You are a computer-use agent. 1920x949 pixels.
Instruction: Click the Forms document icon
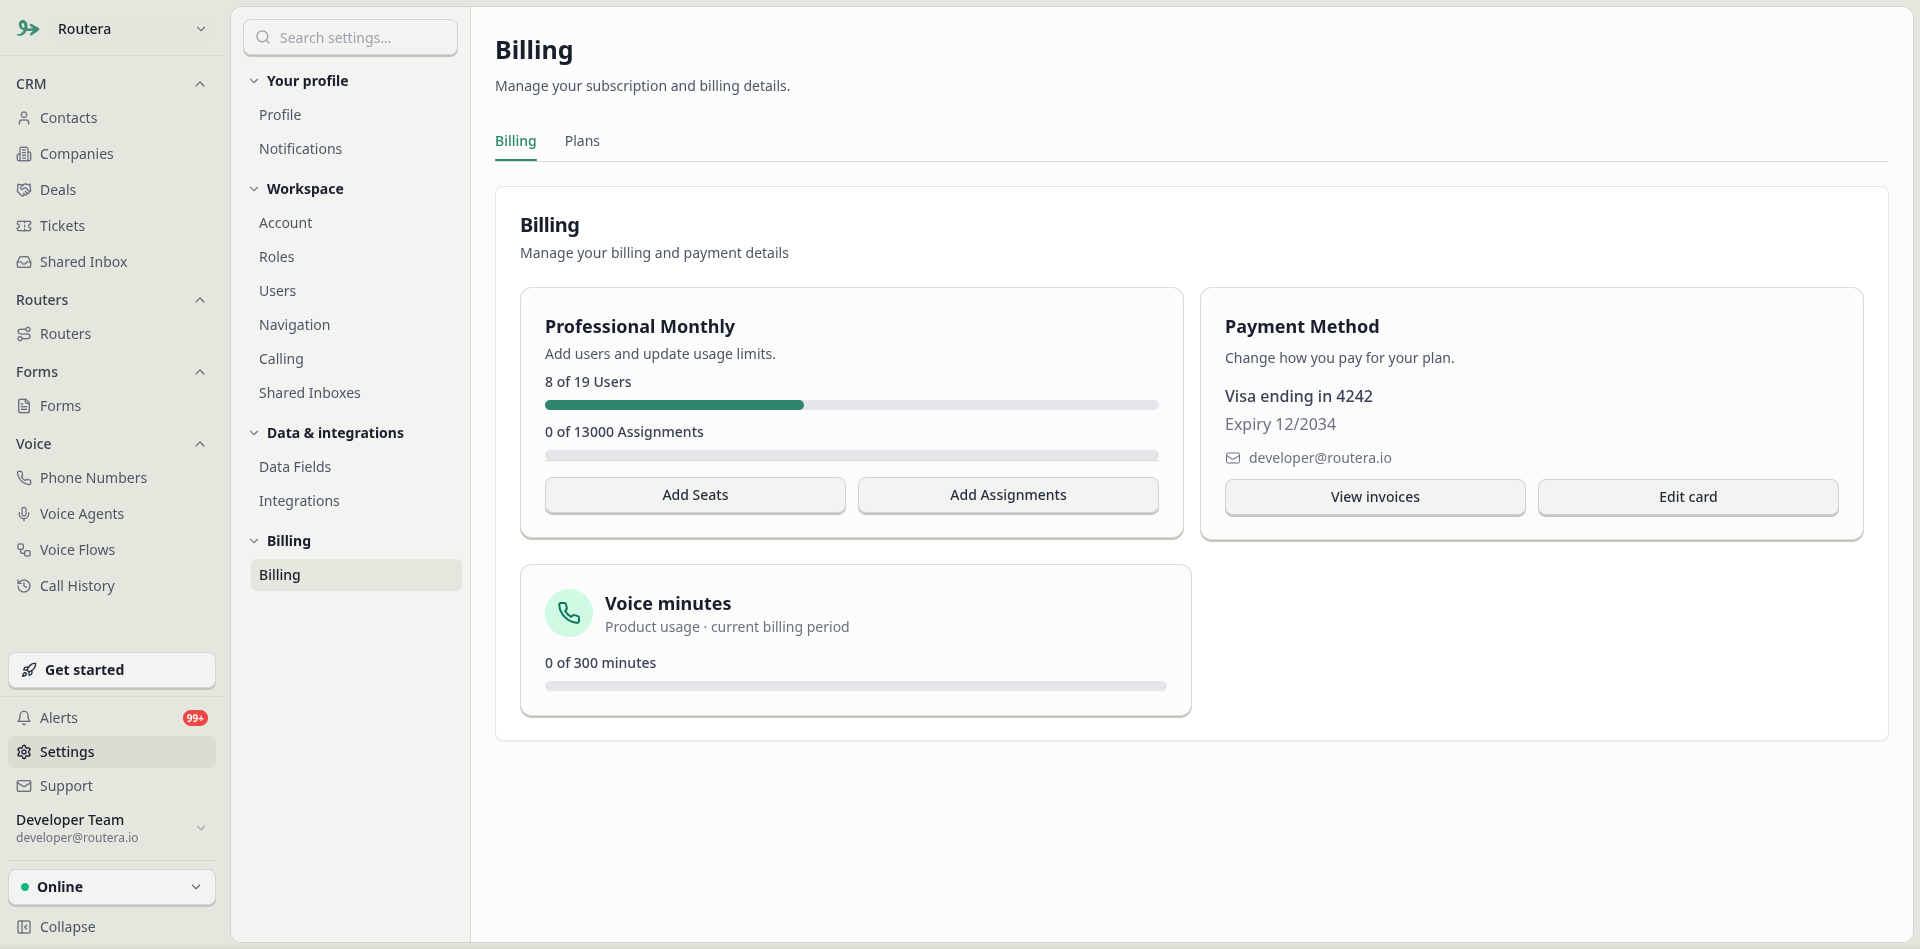coord(24,406)
